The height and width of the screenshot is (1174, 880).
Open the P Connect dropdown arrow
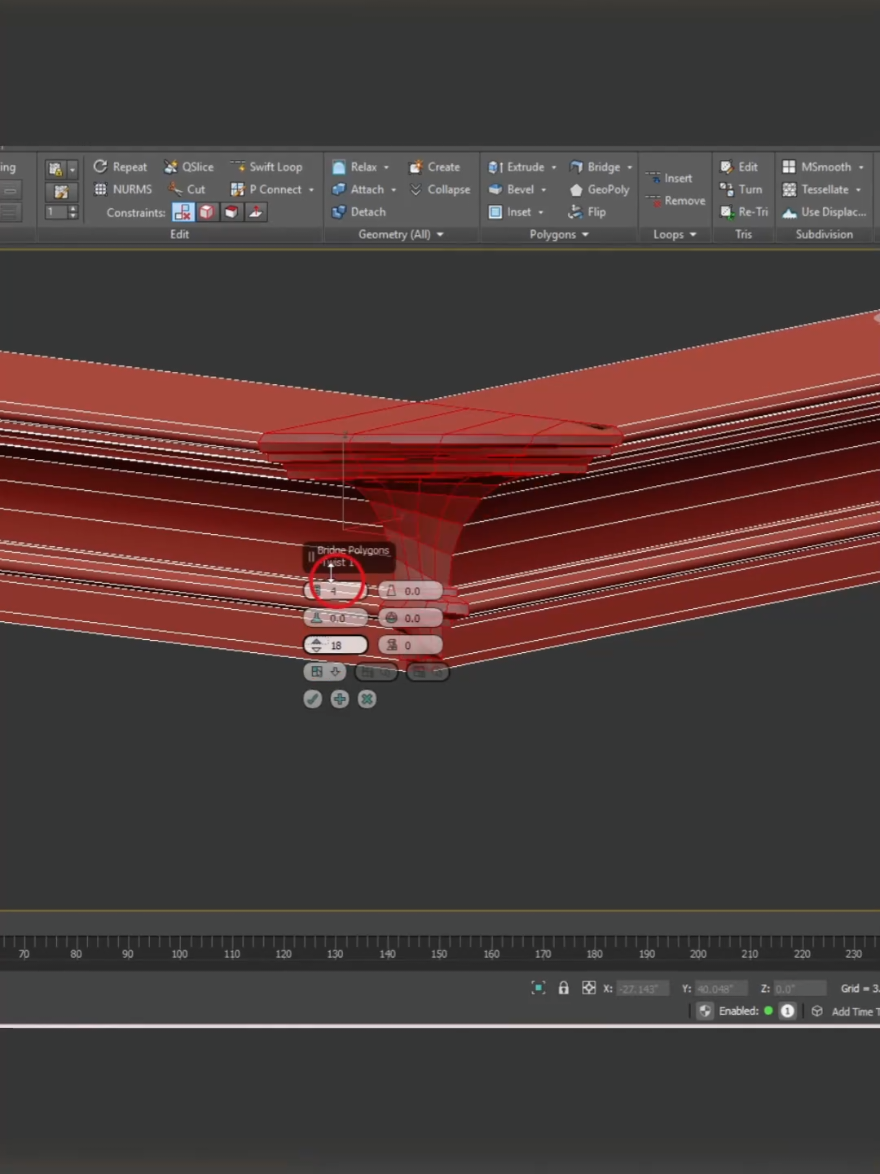312,190
